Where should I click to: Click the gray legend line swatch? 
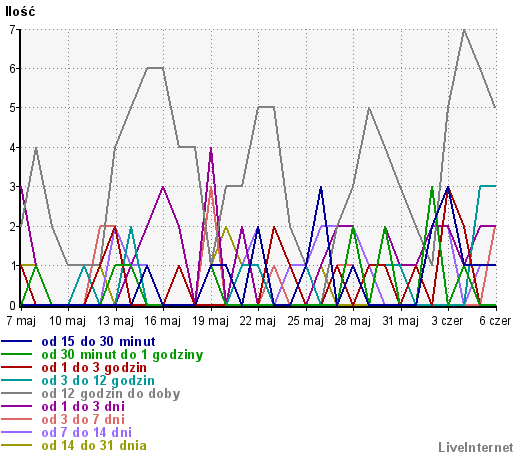tap(17, 393)
